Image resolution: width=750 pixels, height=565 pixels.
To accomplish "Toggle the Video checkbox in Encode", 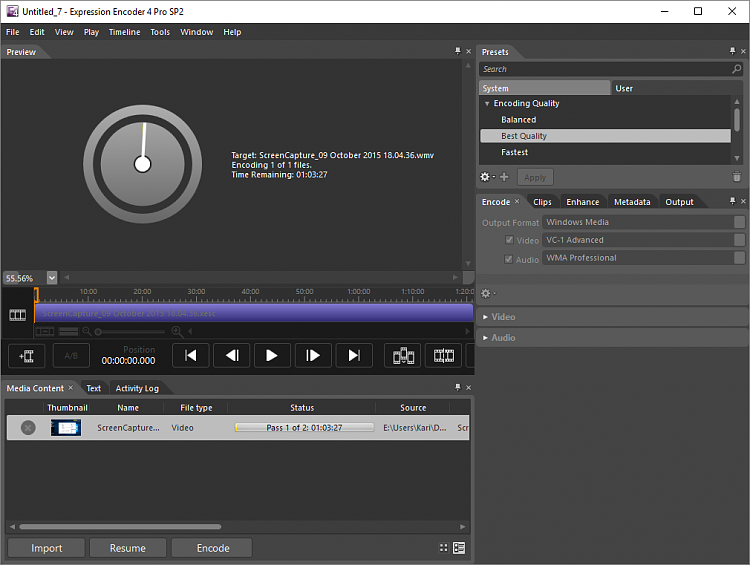I will click(509, 240).
